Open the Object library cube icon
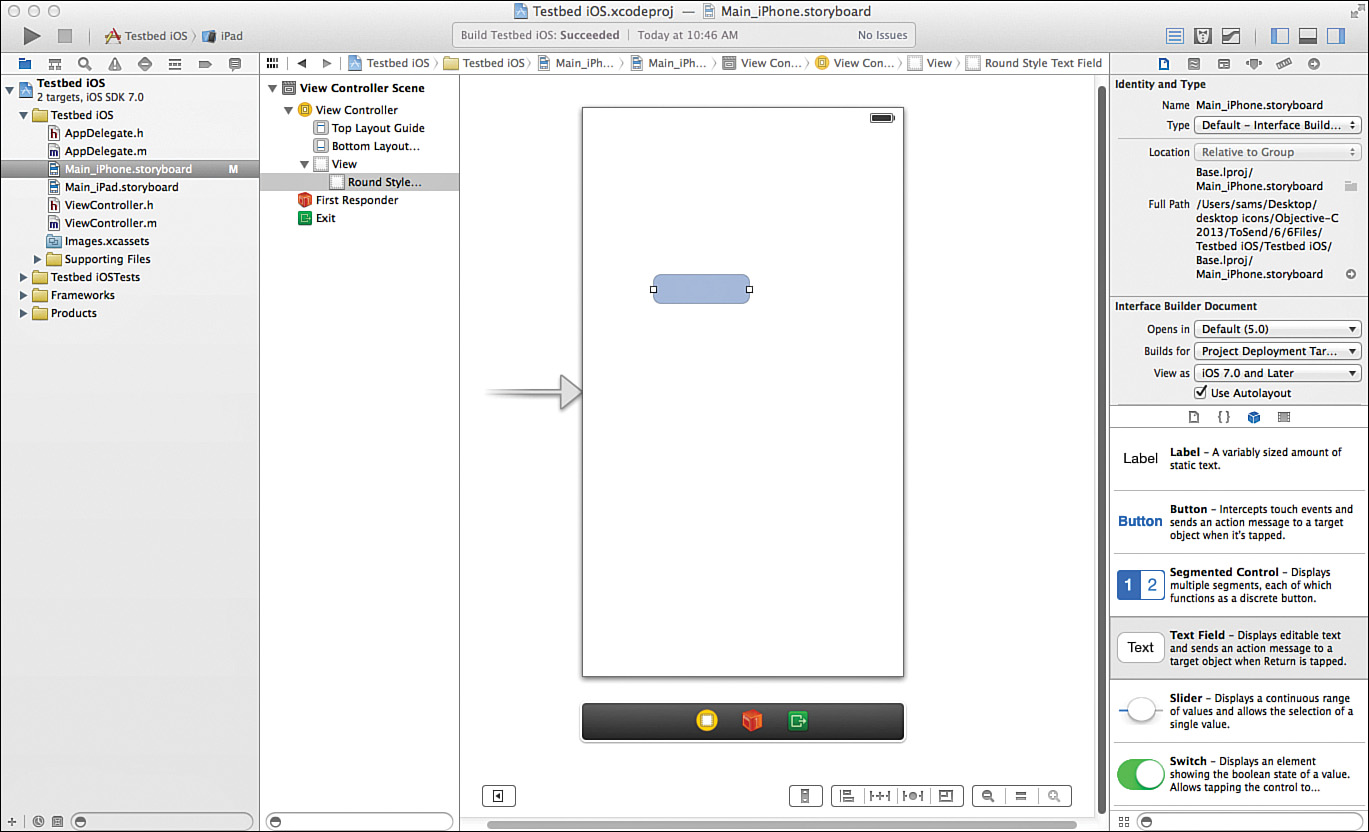 pyautogui.click(x=1254, y=417)
